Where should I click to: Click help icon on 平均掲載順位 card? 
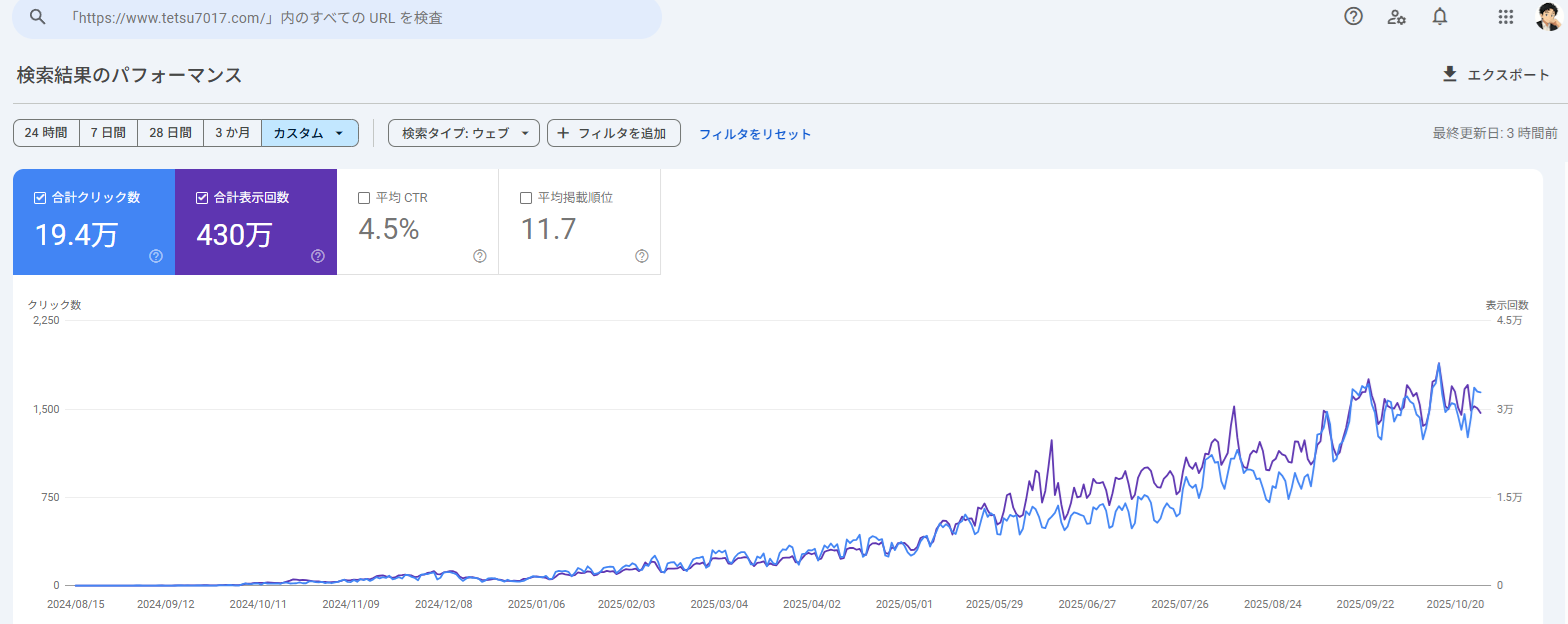[642, 256]
